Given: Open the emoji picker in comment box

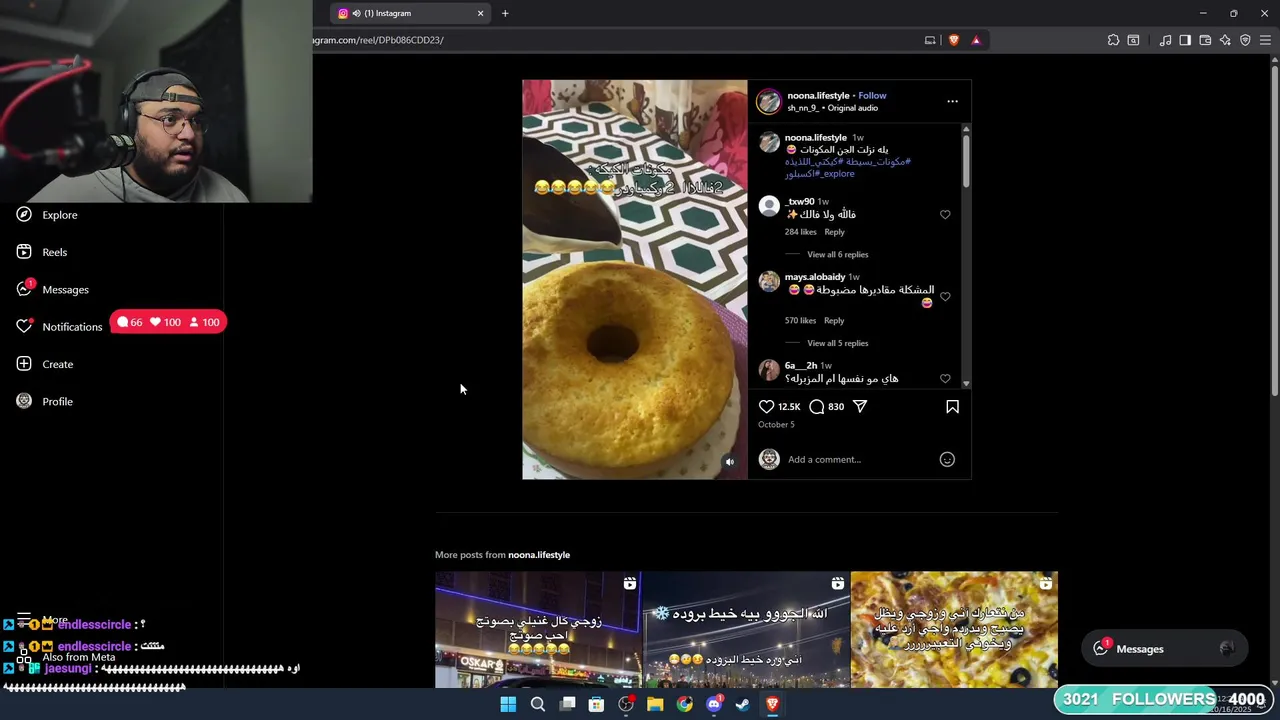Looking at the screenshot, I should pyautogui.click(x=947, y=460).
